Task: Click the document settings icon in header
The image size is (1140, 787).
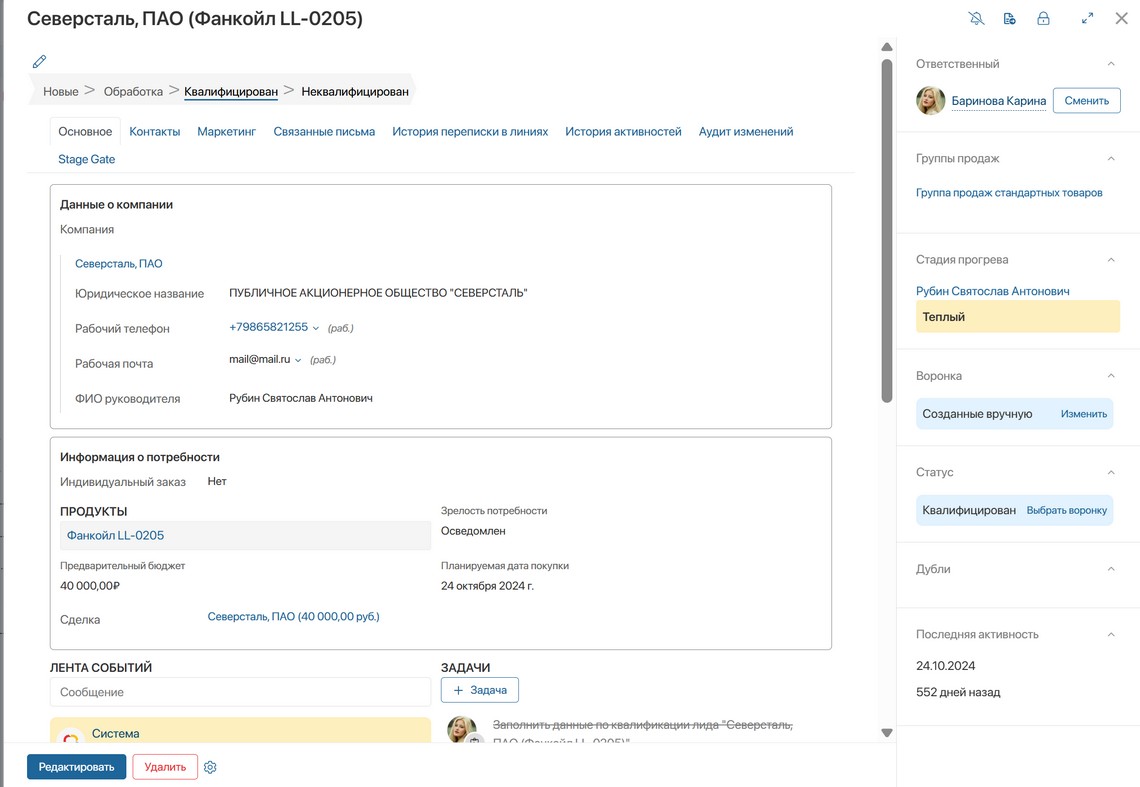Action: [1010, 19]
